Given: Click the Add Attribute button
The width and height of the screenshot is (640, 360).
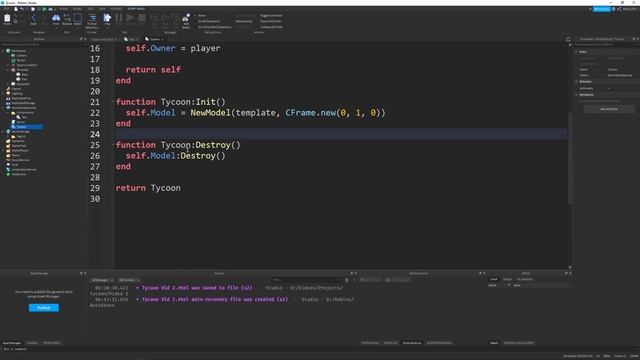Looking at the screenshot, I should point(609,109).
